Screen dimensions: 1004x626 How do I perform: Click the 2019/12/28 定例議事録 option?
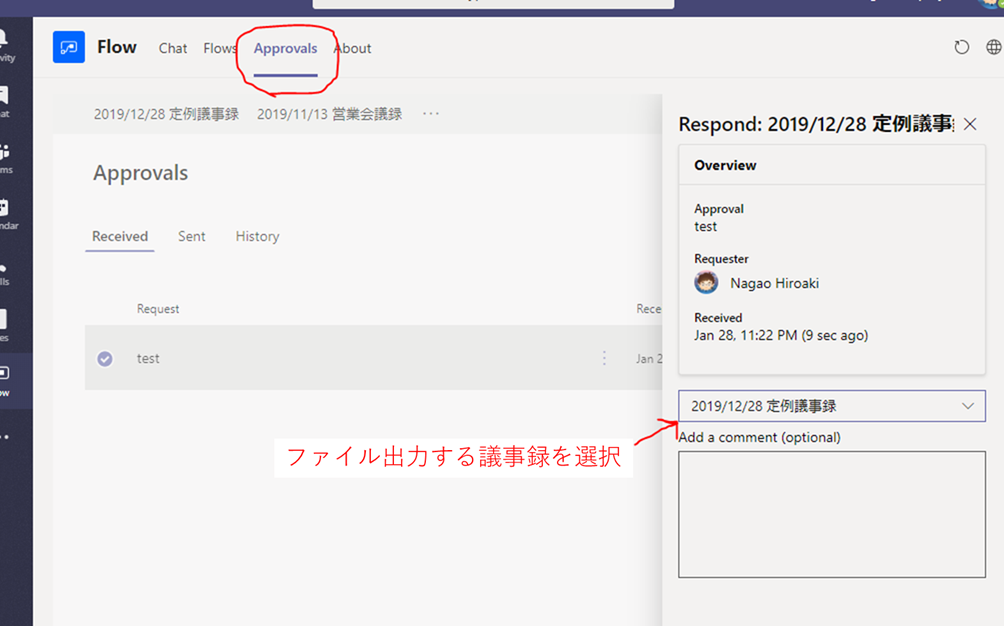click(x=166, y=114)
